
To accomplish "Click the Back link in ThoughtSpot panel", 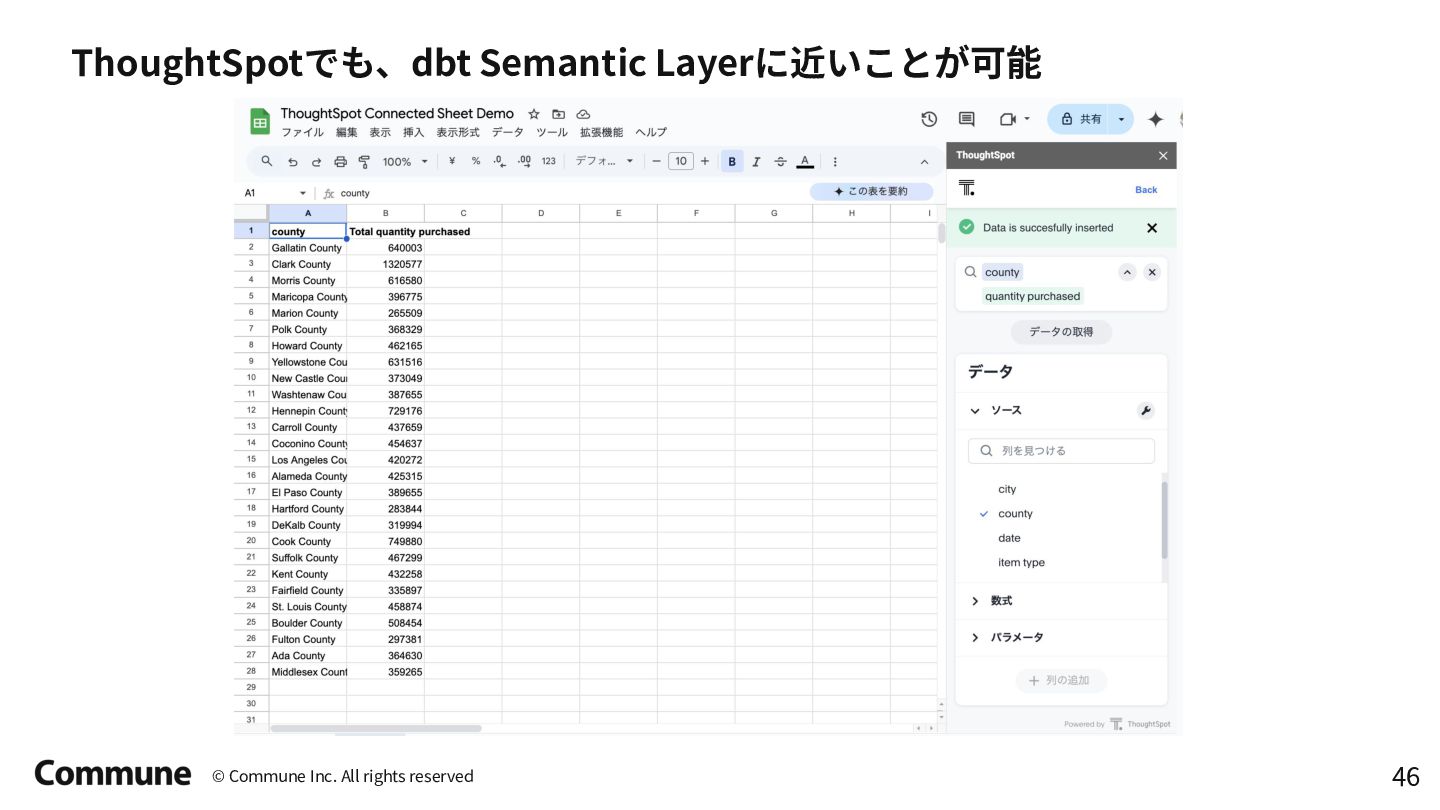I will pos(1146,190).
